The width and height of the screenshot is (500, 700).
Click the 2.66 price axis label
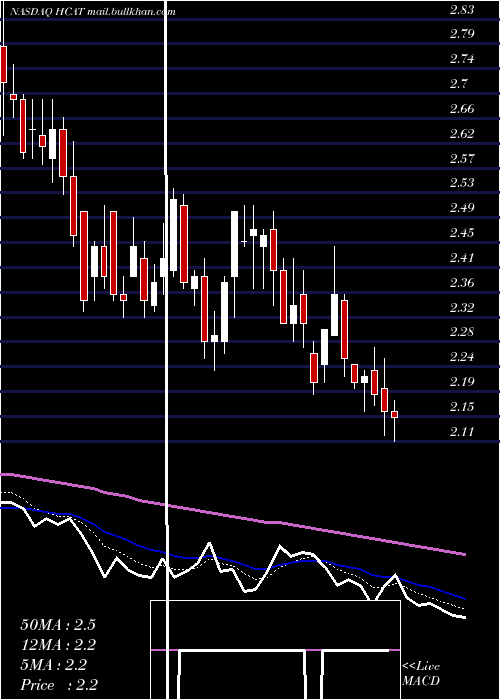[x=461, y=108]
